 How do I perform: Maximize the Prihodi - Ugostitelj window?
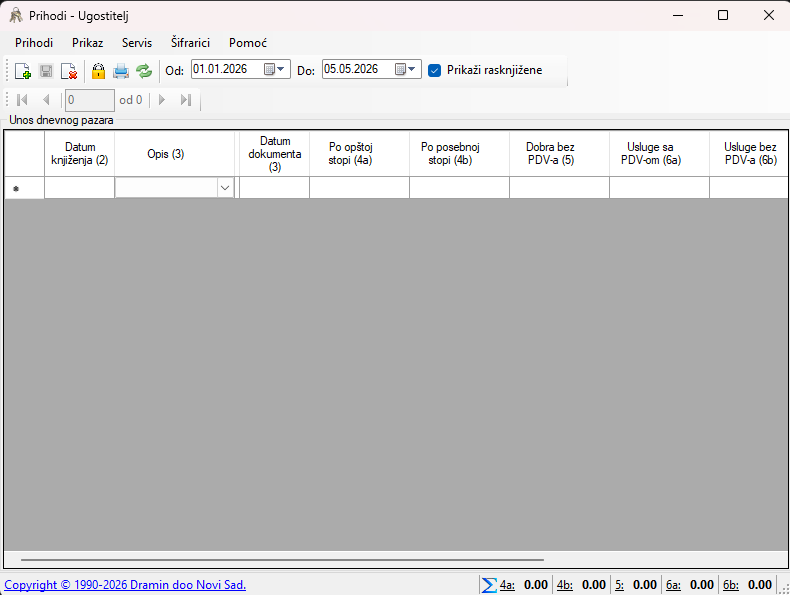pyautogui.click(x=723, y=15)
